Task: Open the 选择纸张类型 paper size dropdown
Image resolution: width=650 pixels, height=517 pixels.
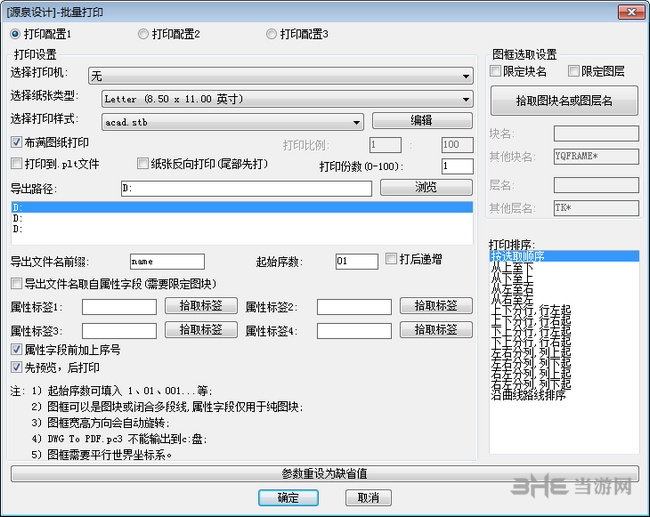Action: 287,99
